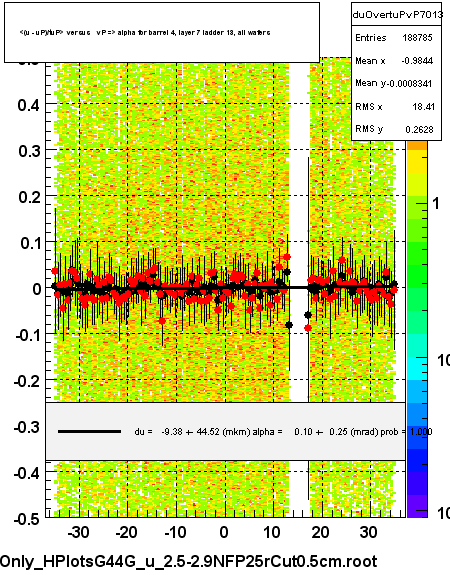Click the RMS x 18.41 row
450x575 pixels.
(x=396, y=107)
